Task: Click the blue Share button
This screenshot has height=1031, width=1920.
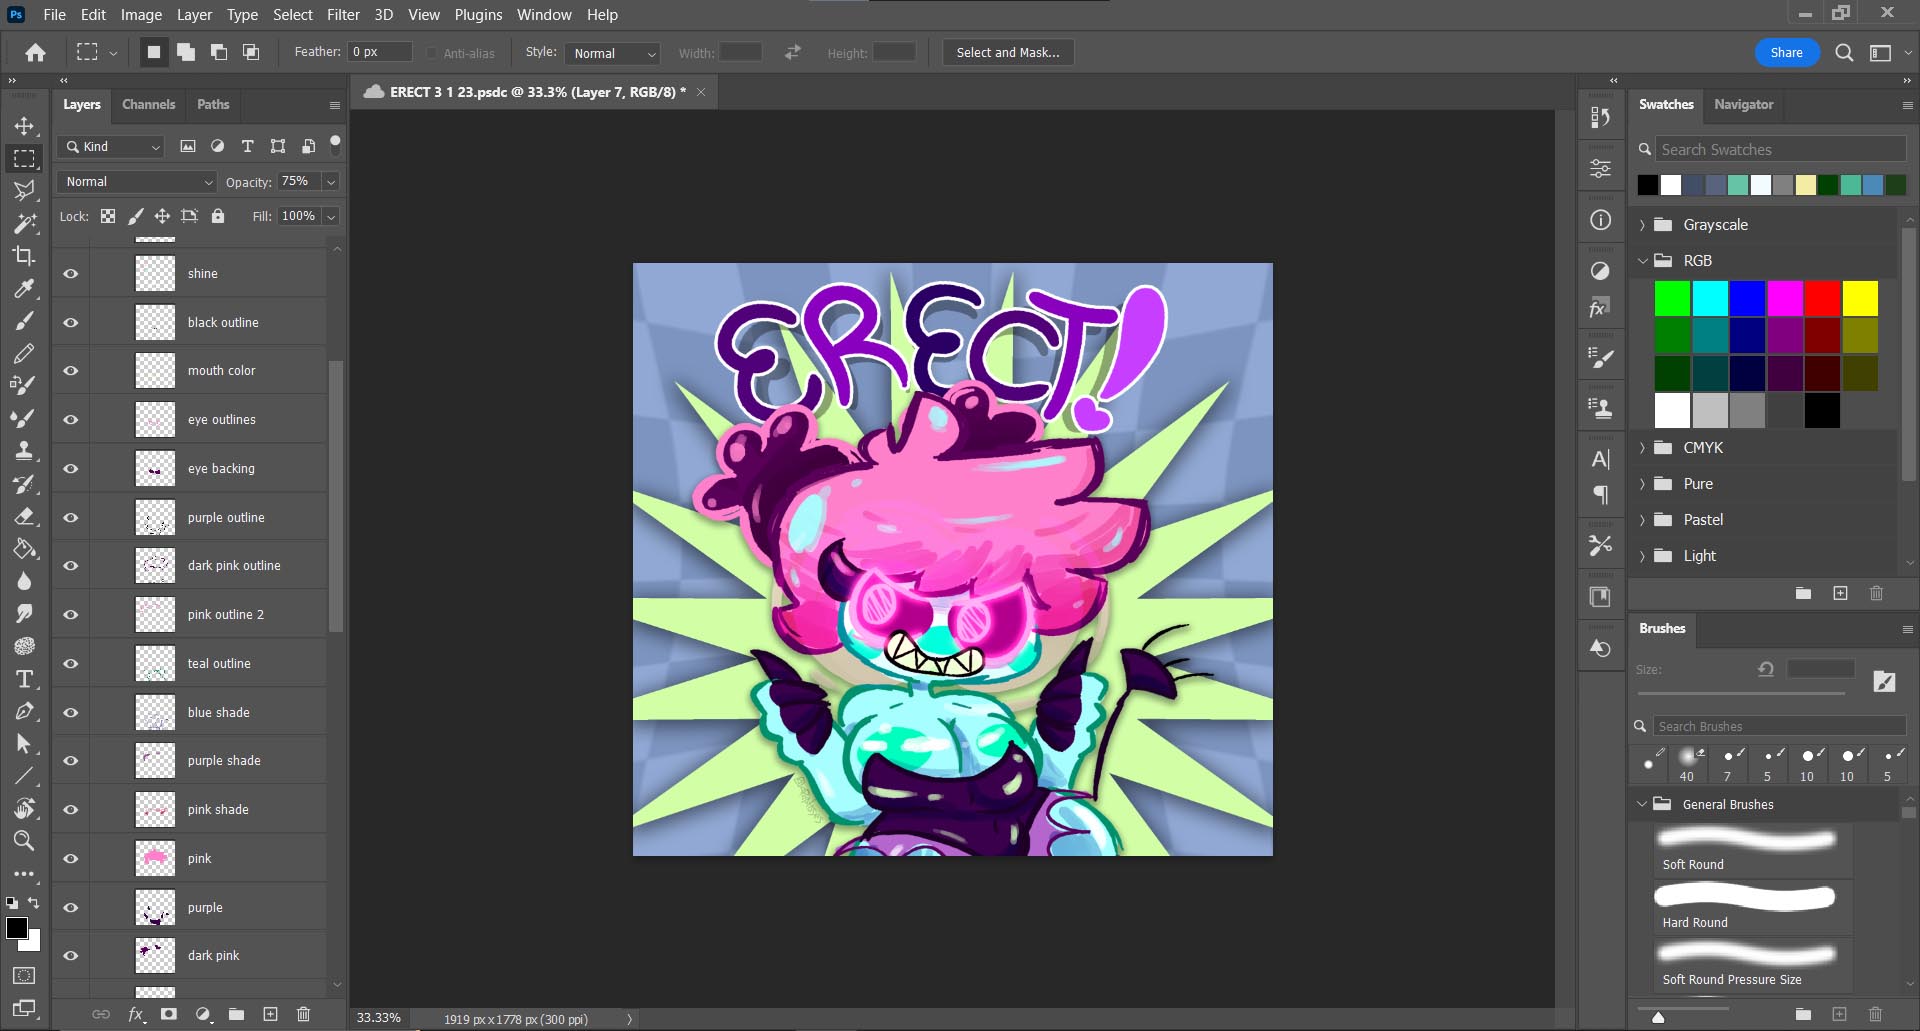Action: [x=1786, y=53]
